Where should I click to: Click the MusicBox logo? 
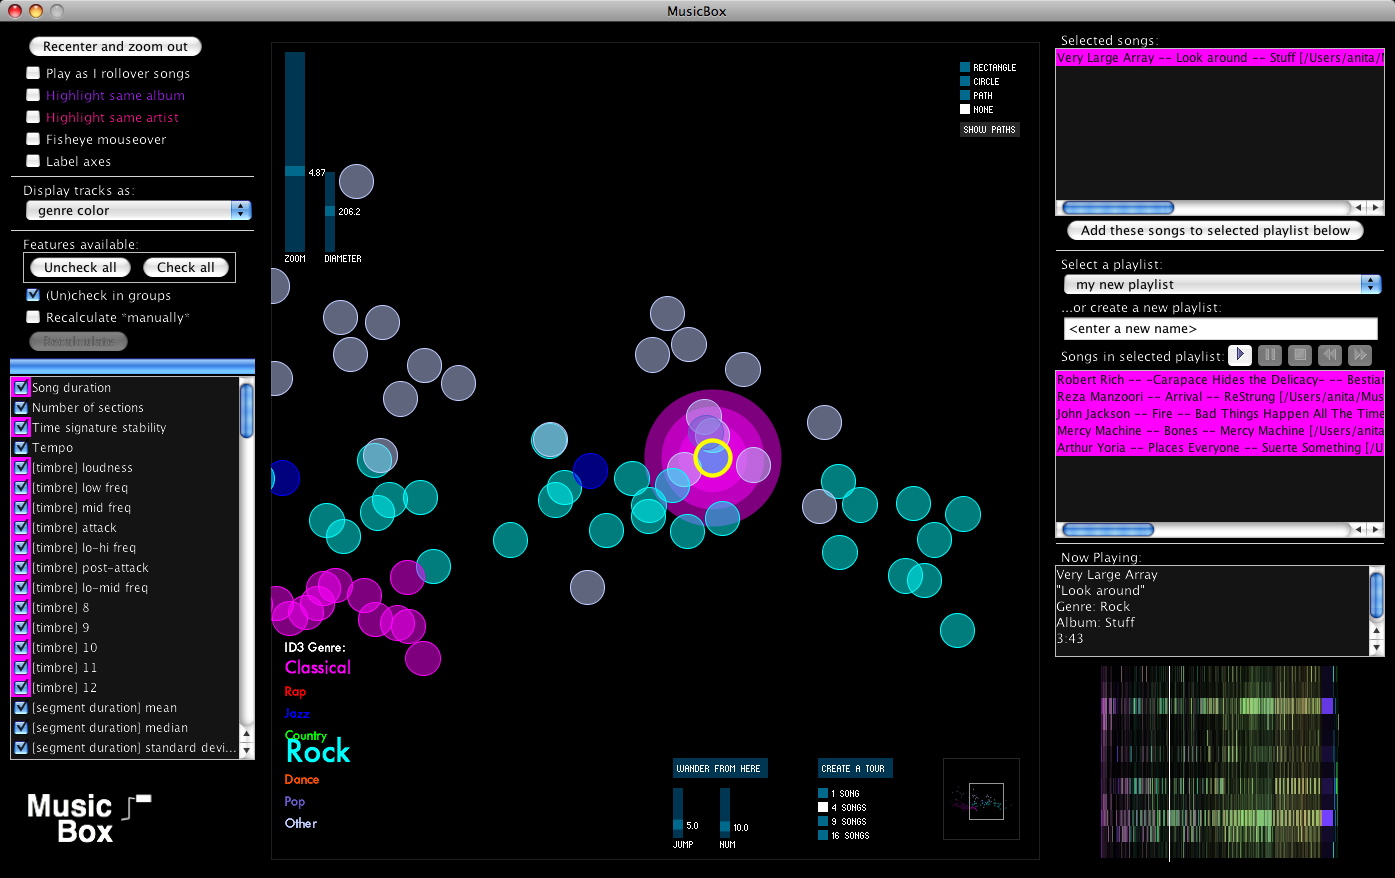click(x=87, y=818)
